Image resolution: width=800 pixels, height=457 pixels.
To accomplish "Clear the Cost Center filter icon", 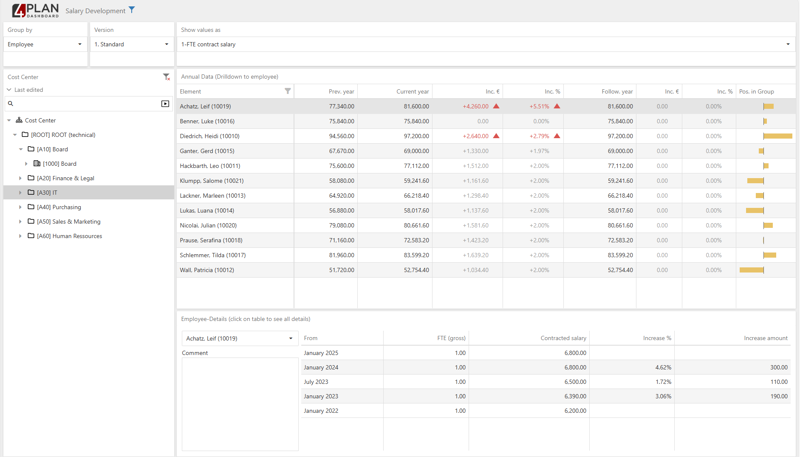I will point(166,77).
